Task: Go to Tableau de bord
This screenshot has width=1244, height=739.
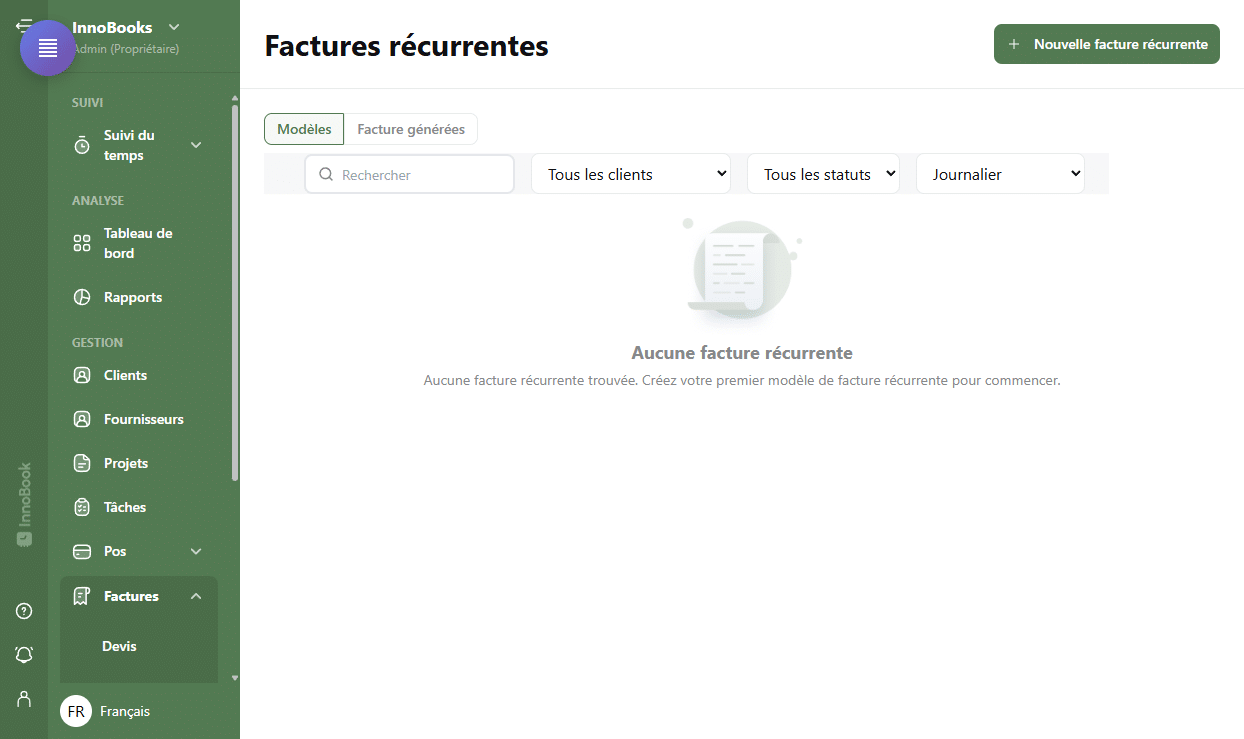Action: (x=139, y=243)
